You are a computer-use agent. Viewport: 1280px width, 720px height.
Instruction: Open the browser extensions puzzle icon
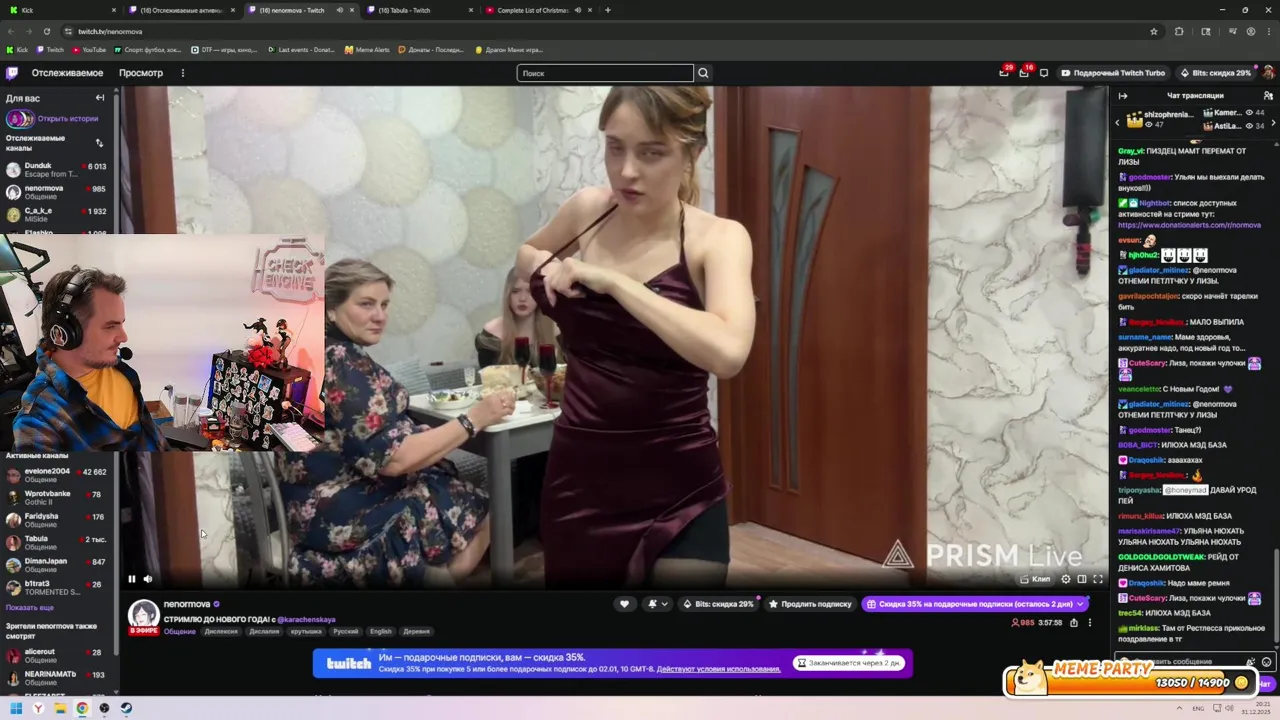pos(1179,31)
